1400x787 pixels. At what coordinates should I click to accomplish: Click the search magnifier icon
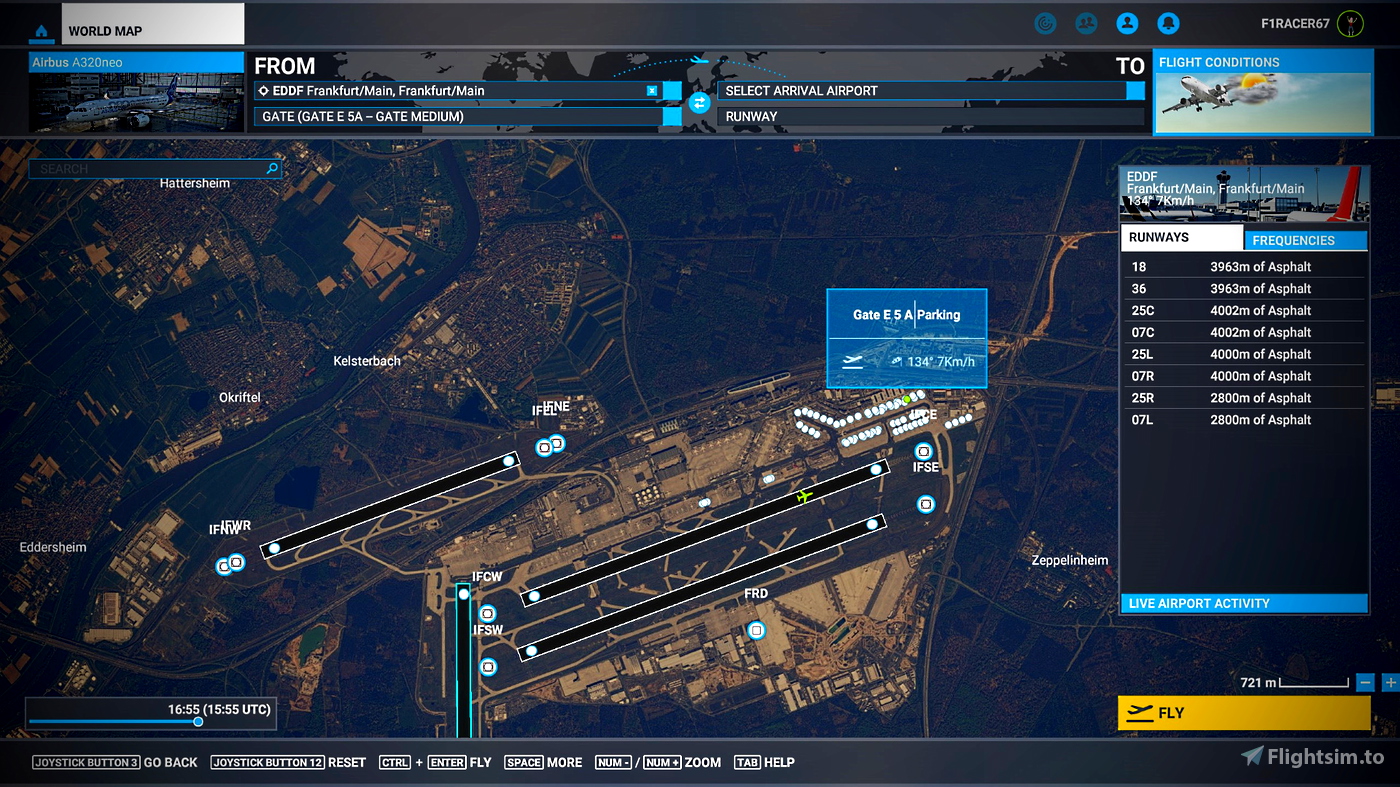point(271,168)
